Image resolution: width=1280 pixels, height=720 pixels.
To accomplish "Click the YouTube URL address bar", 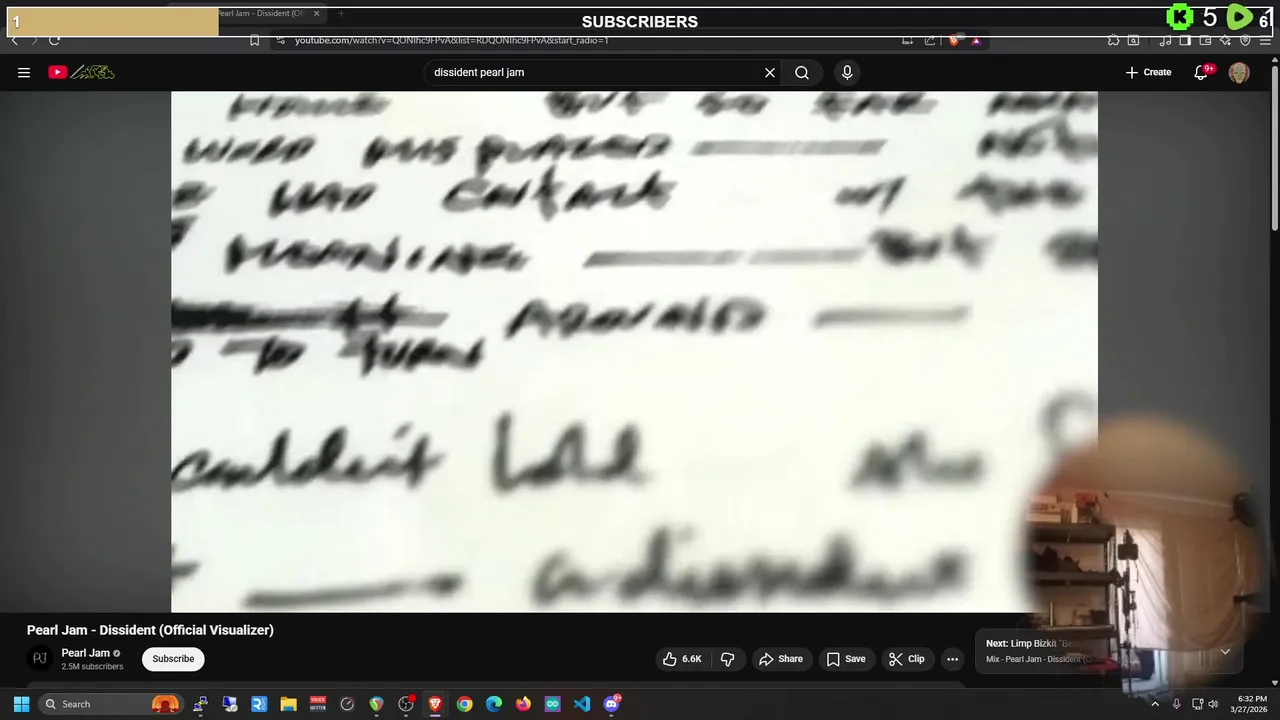I will (x=590, y=40).
